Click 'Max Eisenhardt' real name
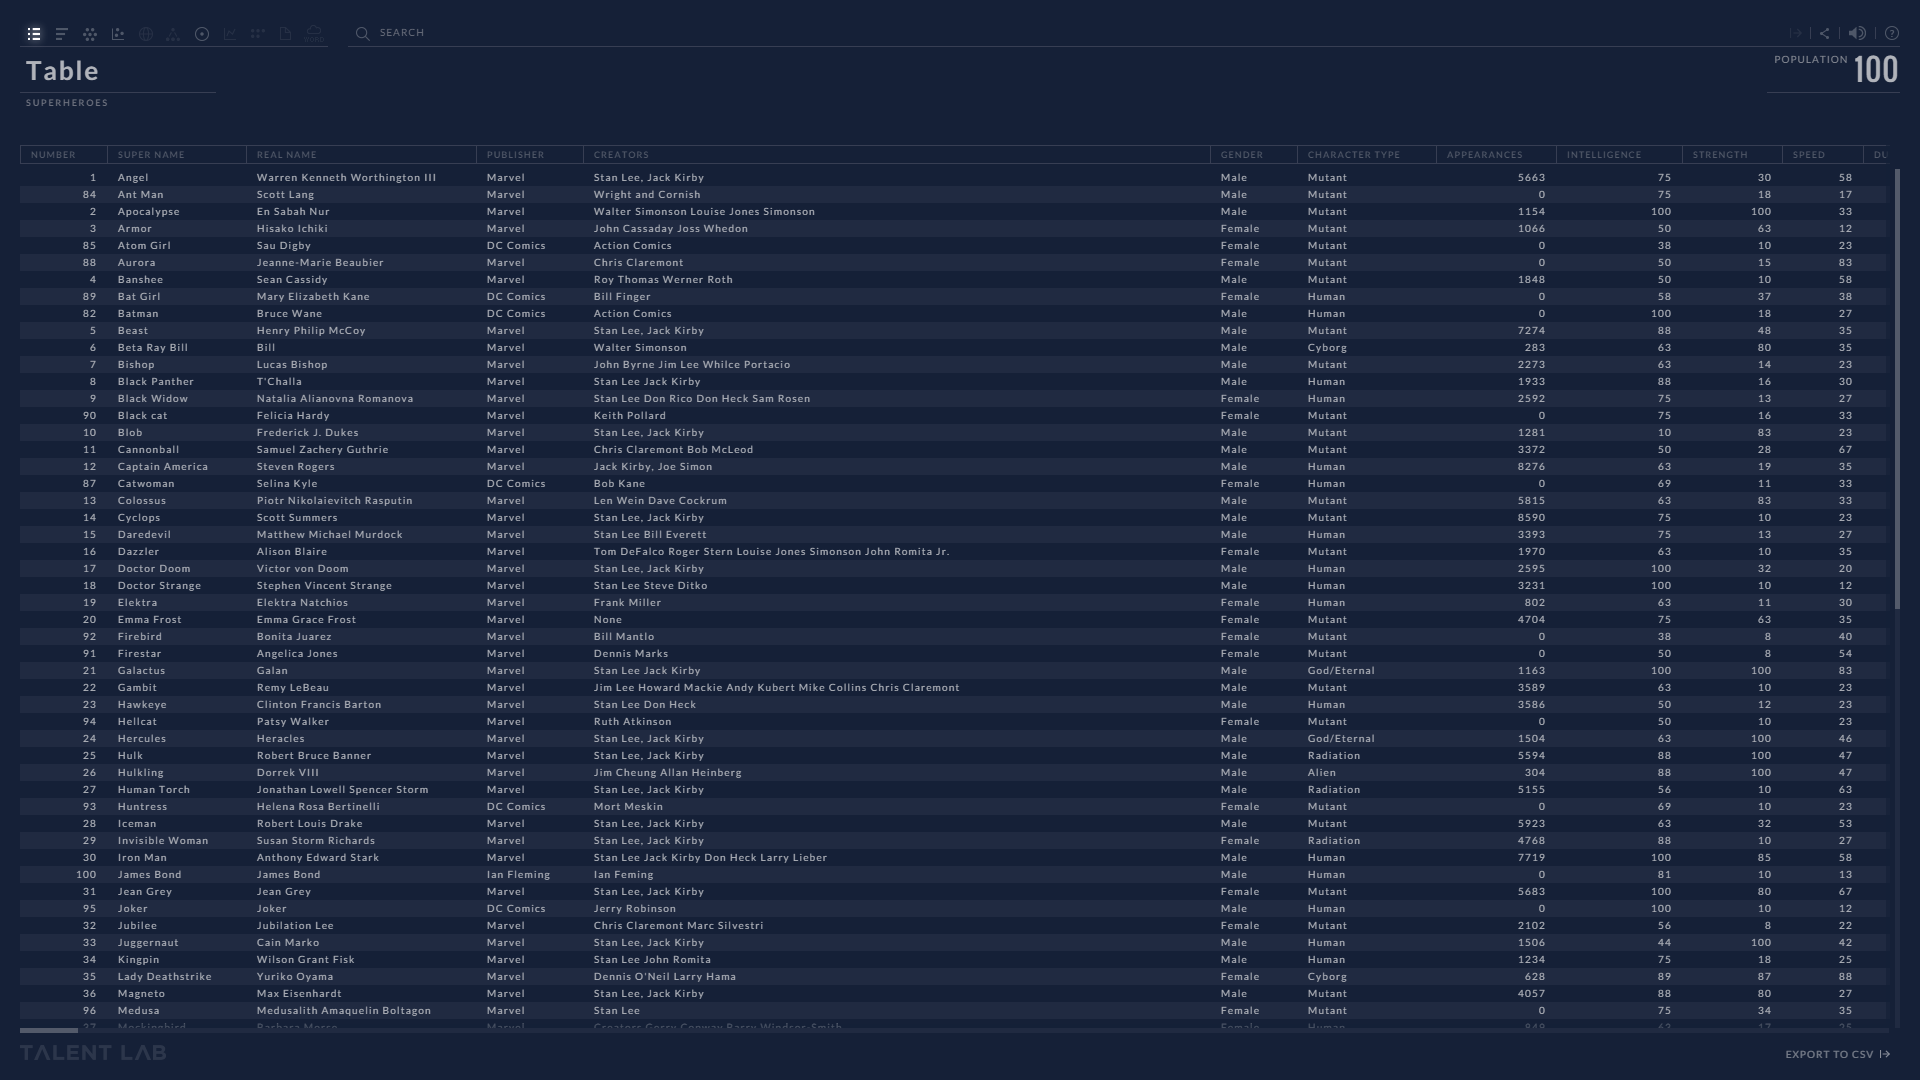Viewport: 1920px width, 1080px height. pos(299,994)
